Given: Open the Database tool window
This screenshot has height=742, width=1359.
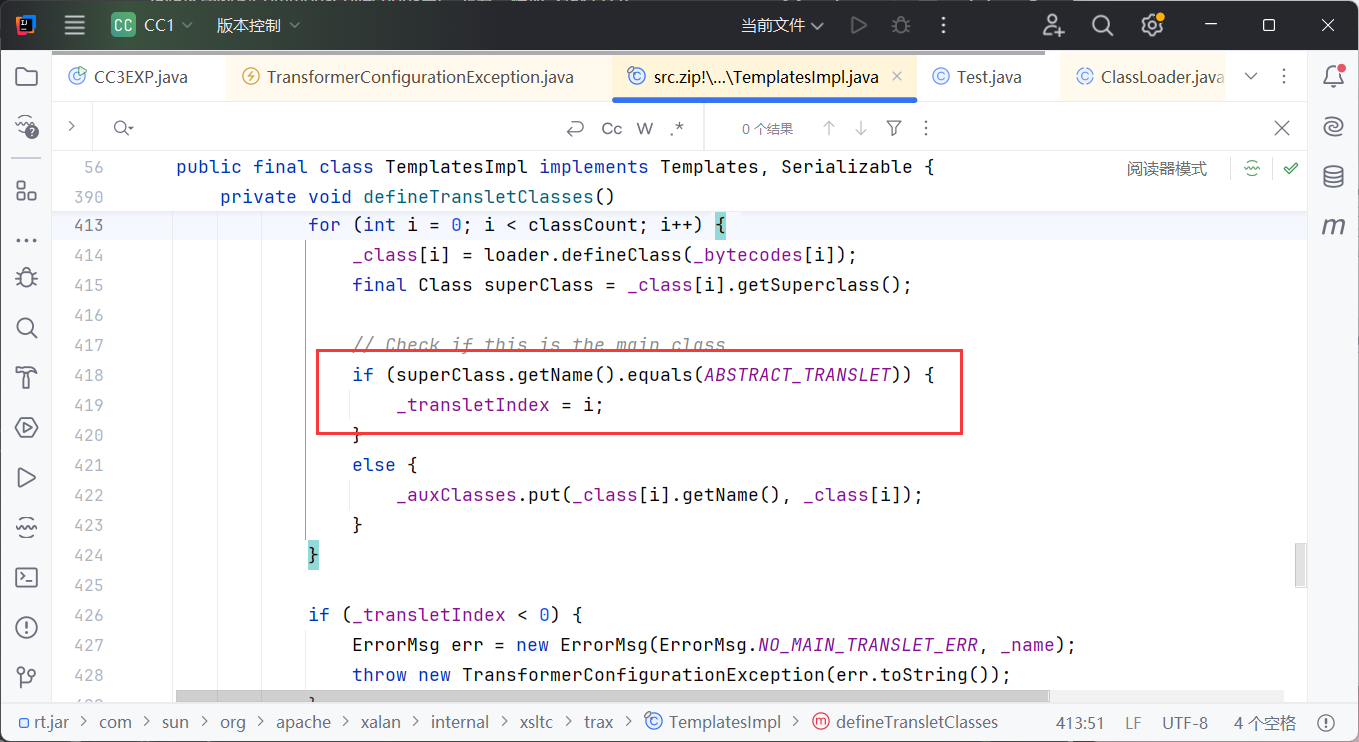Looking at the screenshot, I should coord(1333,177).
